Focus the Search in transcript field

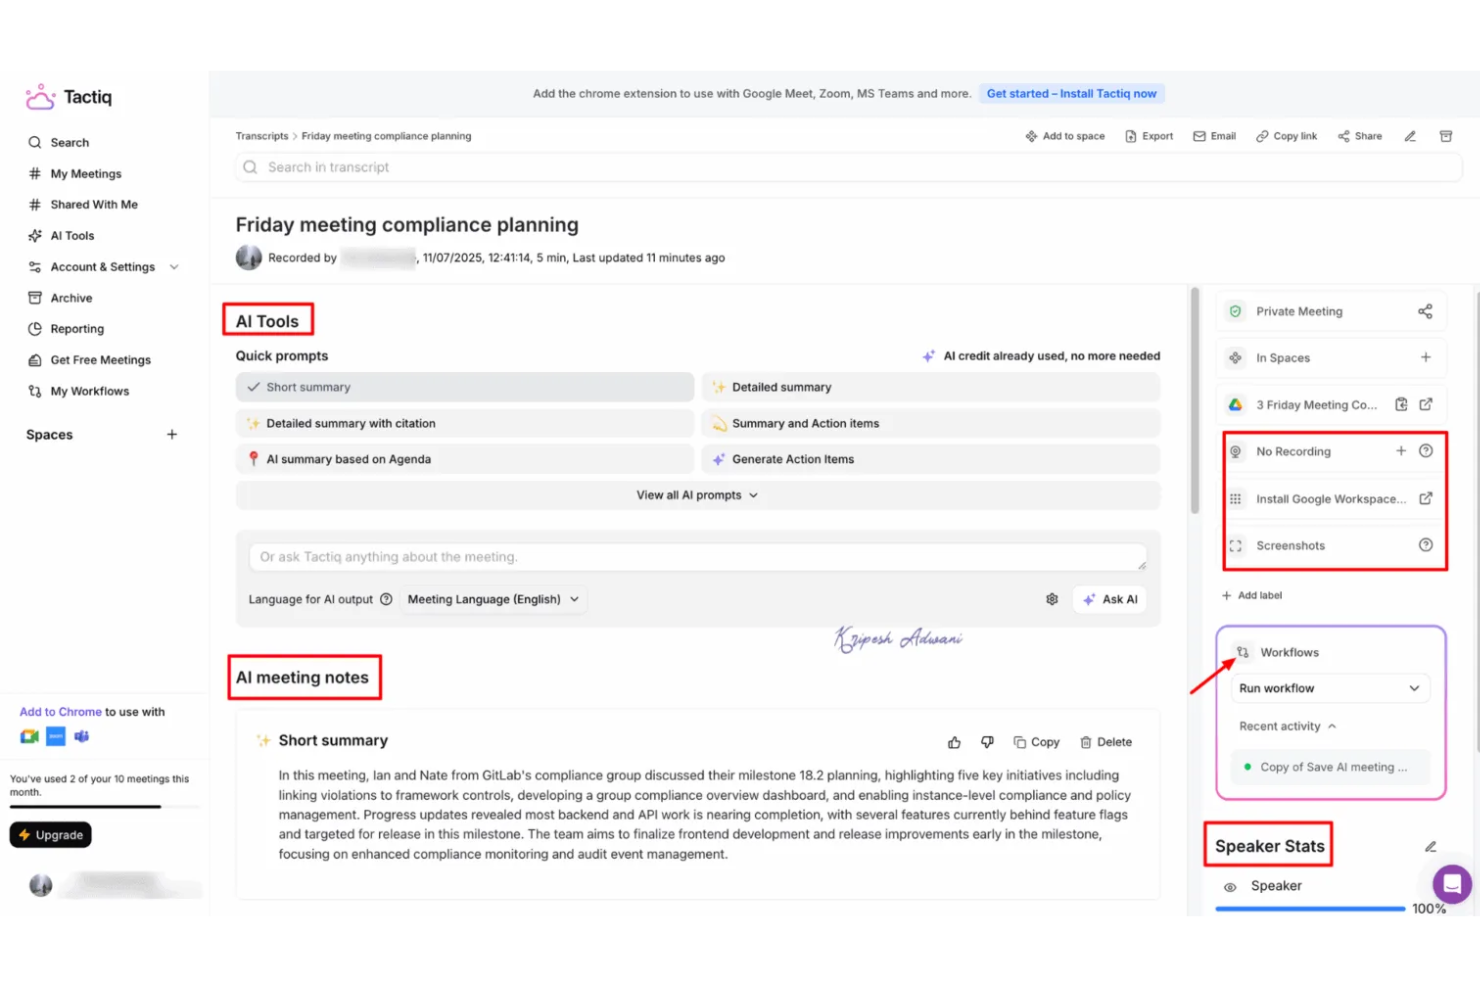point(848,167)
